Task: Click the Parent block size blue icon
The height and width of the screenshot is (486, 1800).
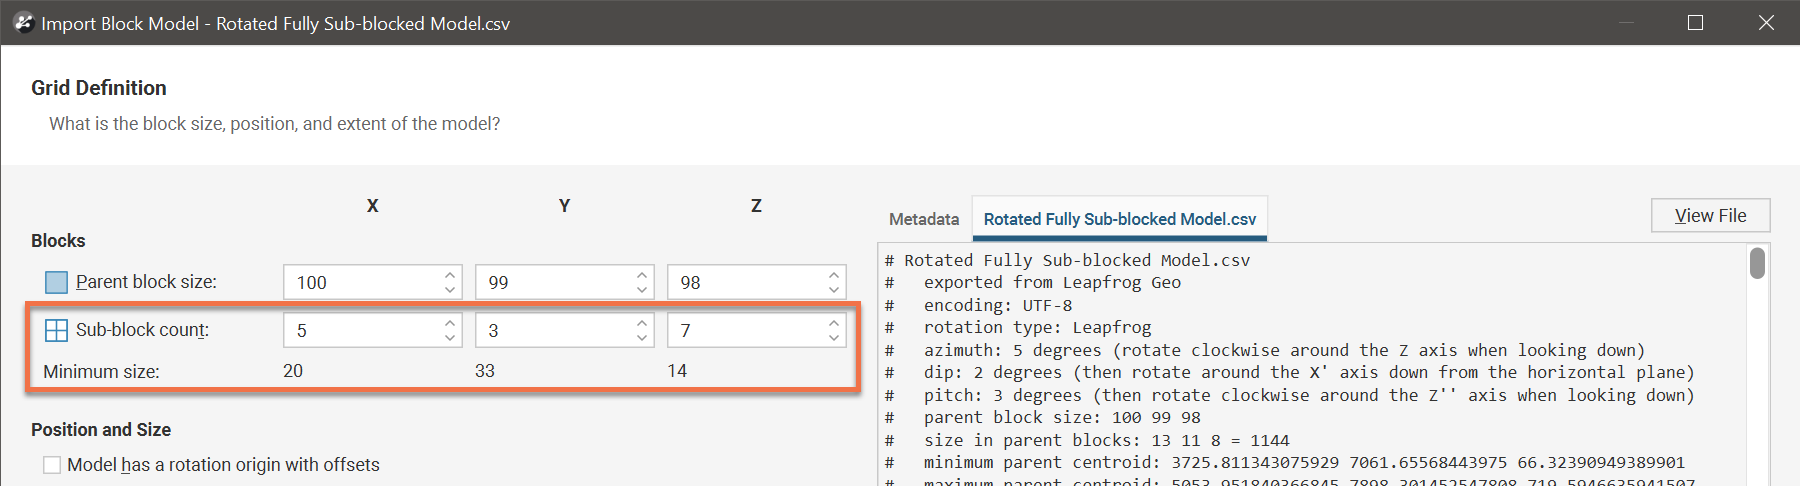Action: [x=57, y=282]
